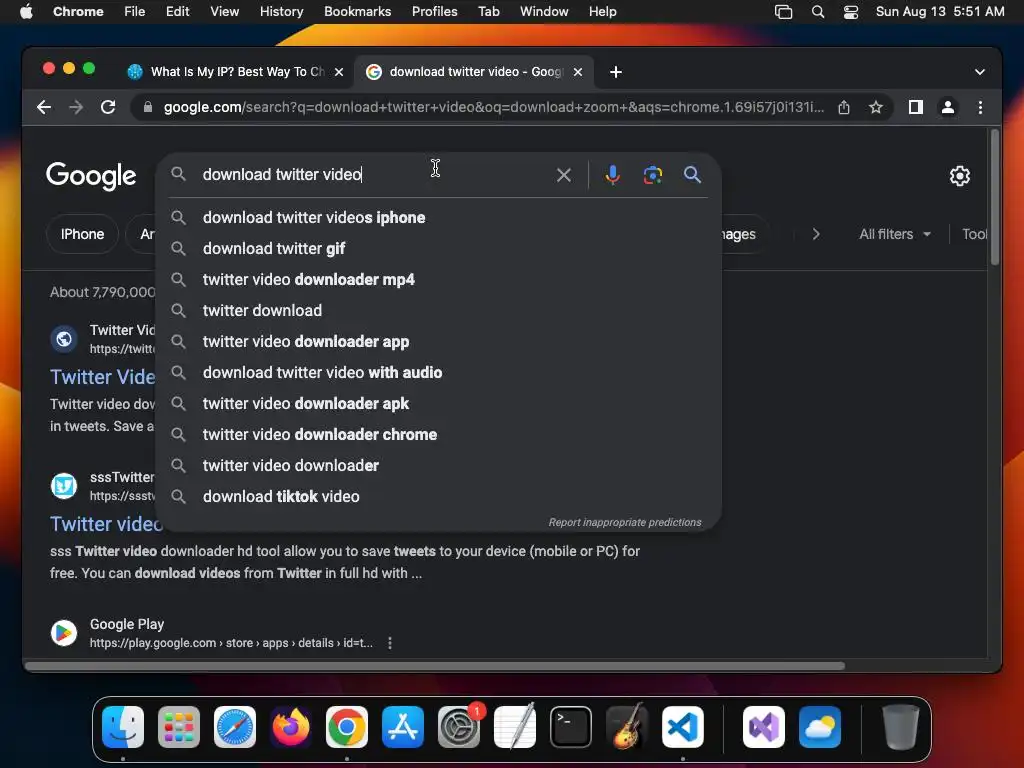
Task: Open macOS Control Center icon
Action: coord(850,12)
